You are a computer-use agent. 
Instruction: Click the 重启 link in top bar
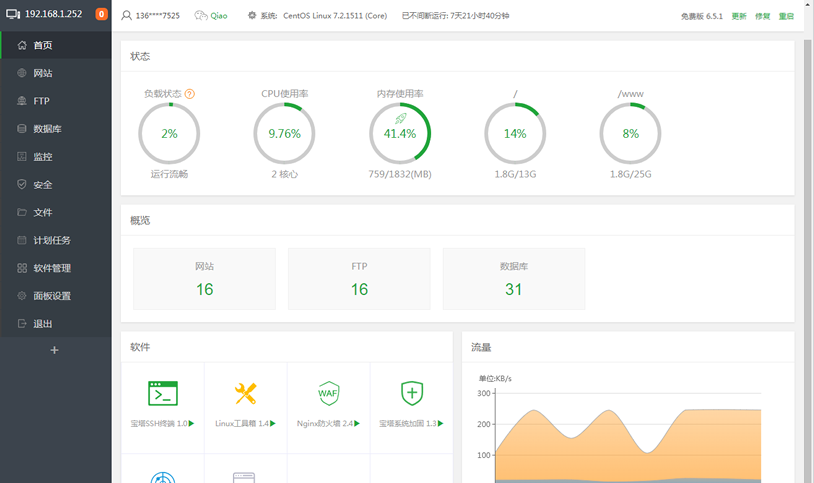786,16
